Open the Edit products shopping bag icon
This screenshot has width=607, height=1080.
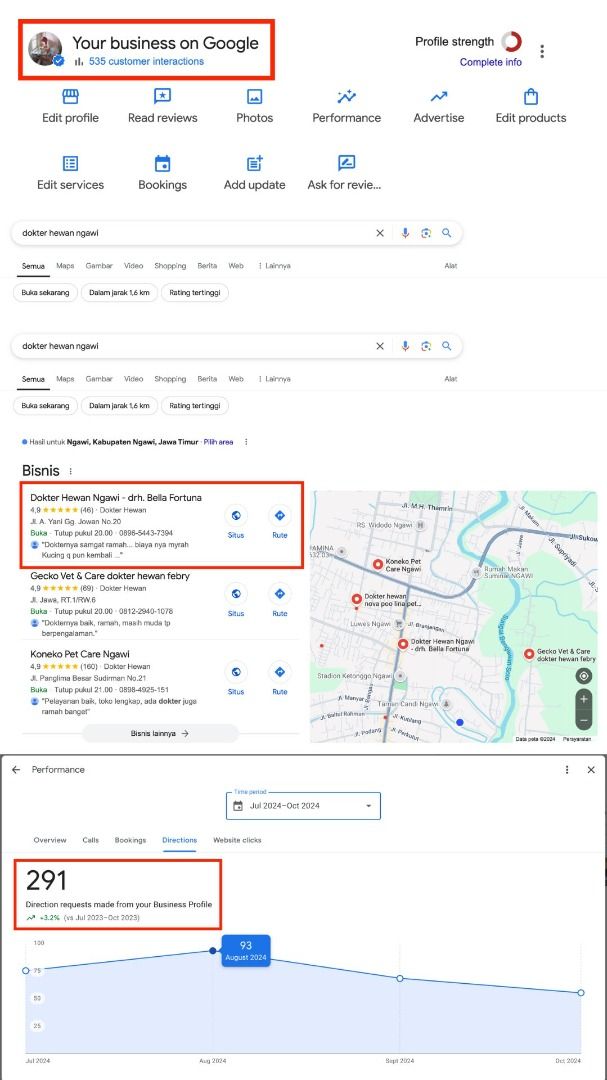[x=531, y=97]
